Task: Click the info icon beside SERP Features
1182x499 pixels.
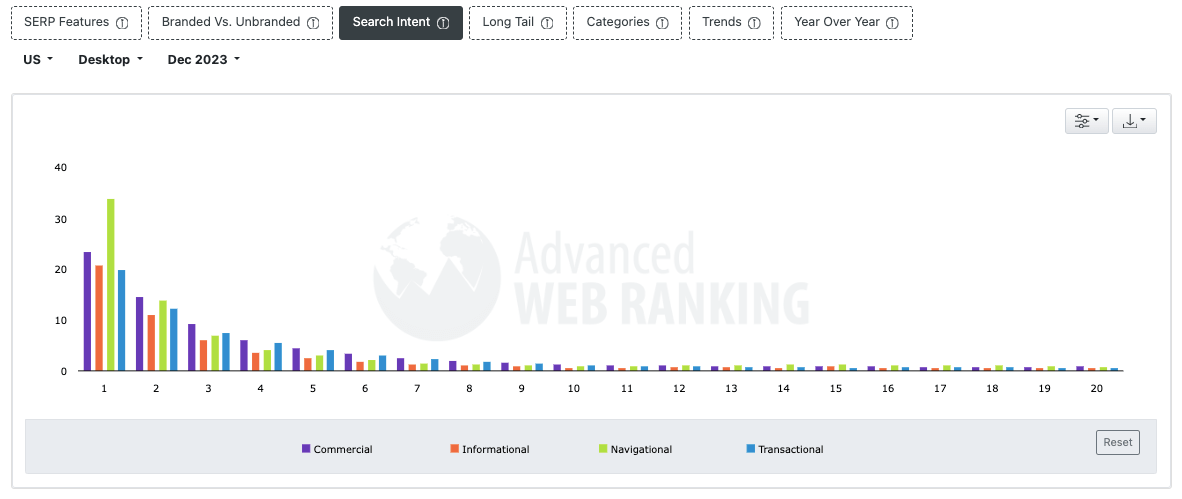Action: coord(122,23)
